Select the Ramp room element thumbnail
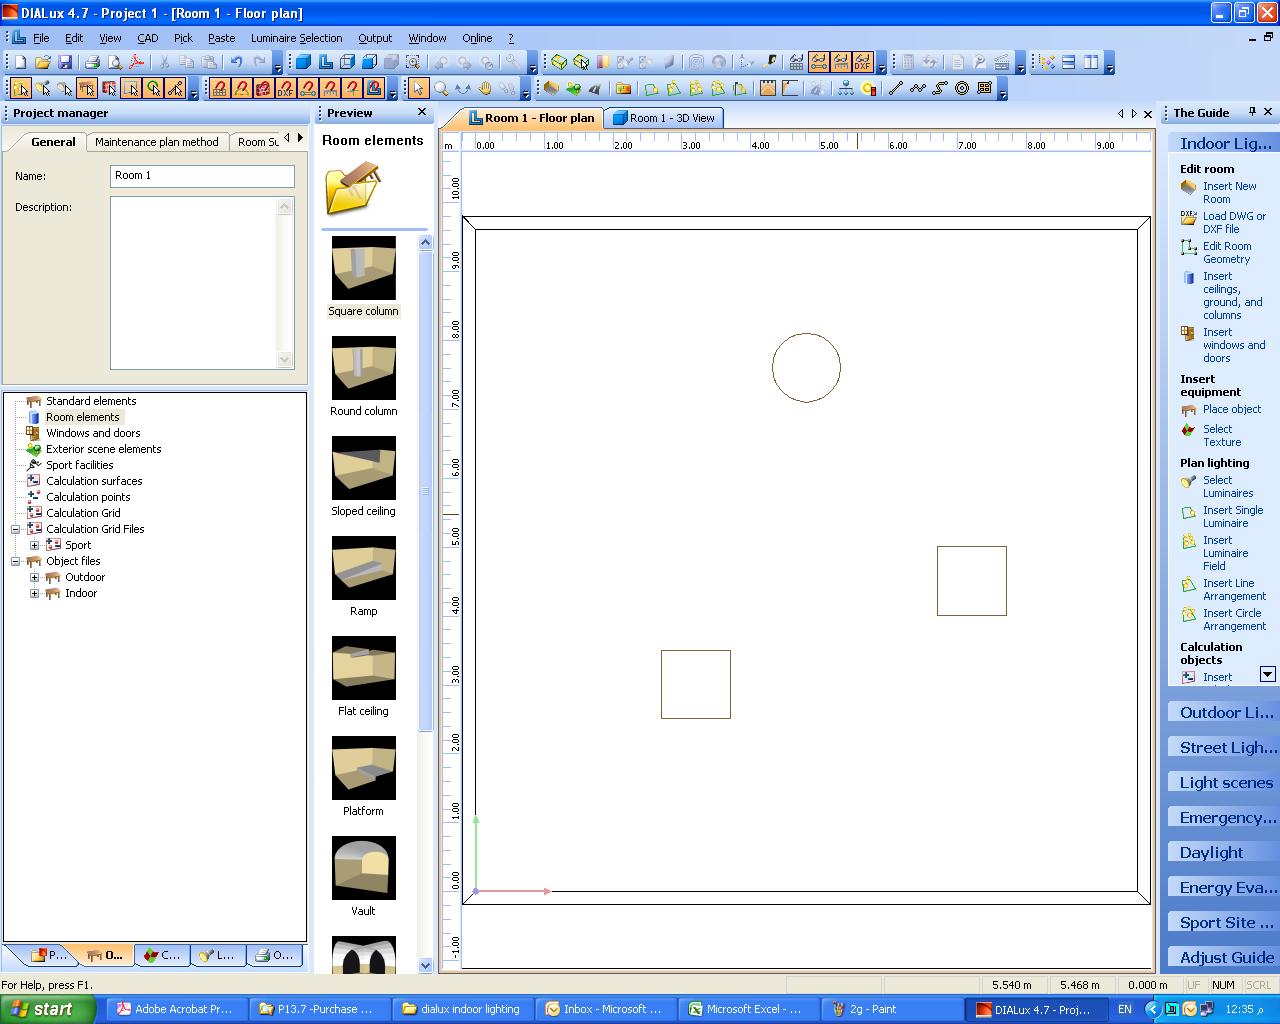Viewport: 1280px width, 1024px height. 364,568
